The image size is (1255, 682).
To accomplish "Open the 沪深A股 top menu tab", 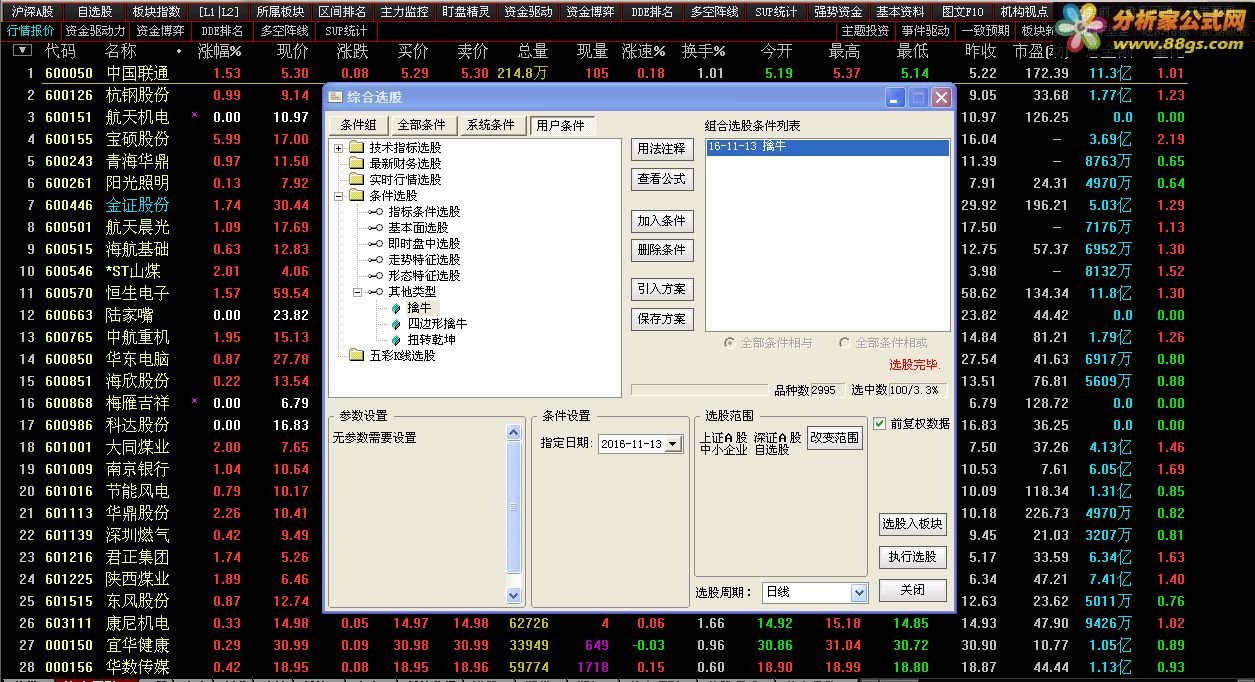I will pos(33,12).
